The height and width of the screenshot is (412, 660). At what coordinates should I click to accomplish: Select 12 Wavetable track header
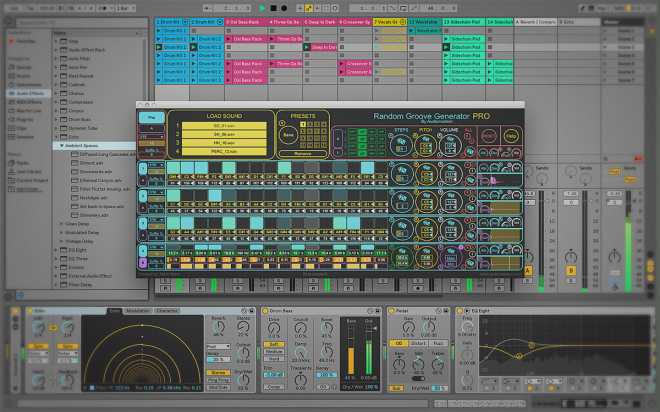(425, 22)
